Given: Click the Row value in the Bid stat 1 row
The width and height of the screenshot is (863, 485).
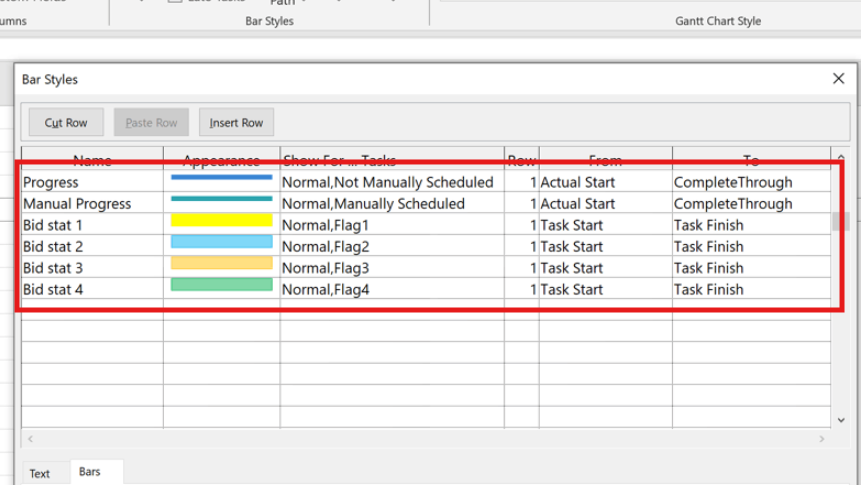Looking at the screenshot, I should point(522,225).
